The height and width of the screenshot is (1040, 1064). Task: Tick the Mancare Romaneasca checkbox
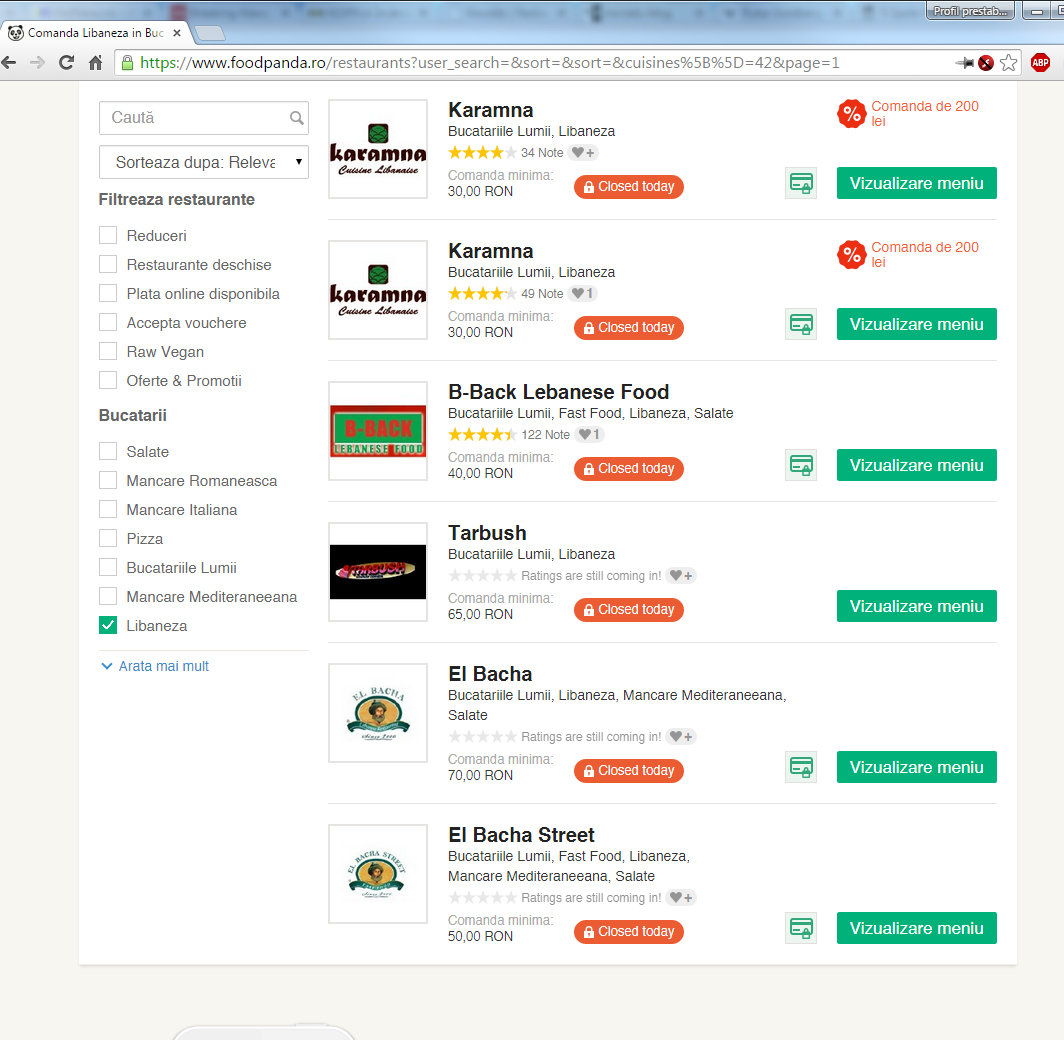(108, 481)
